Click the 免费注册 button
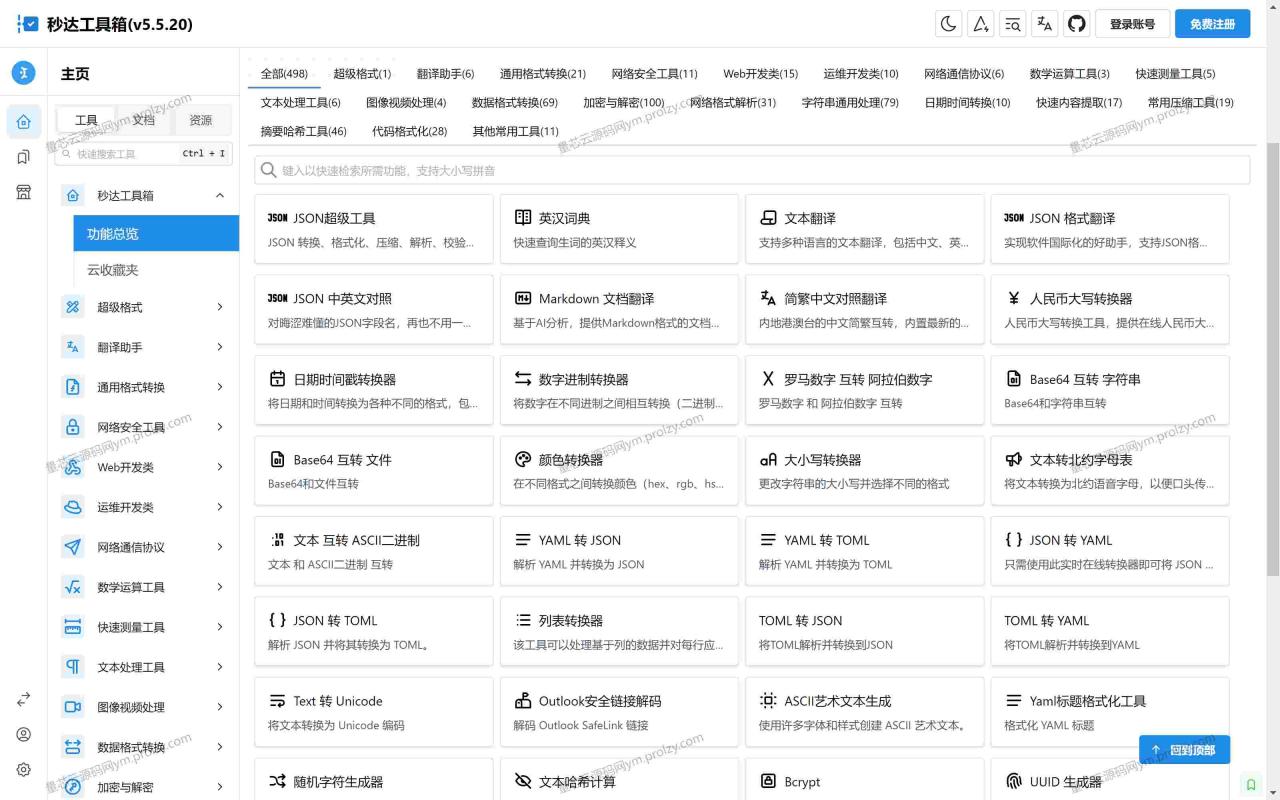The image size is (1280, 800). click(1212, 24)
